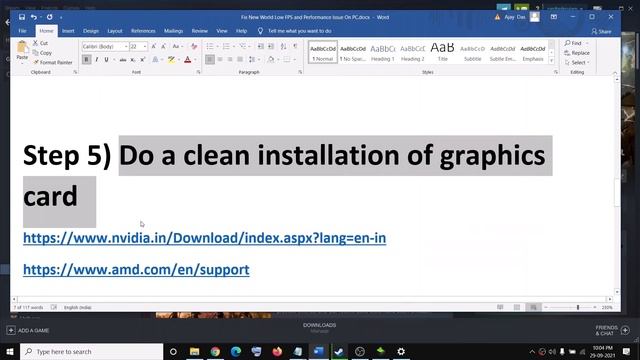Viewport: 640px width, 360px height.
Task: Align text right
Action: tap(230, 60)
